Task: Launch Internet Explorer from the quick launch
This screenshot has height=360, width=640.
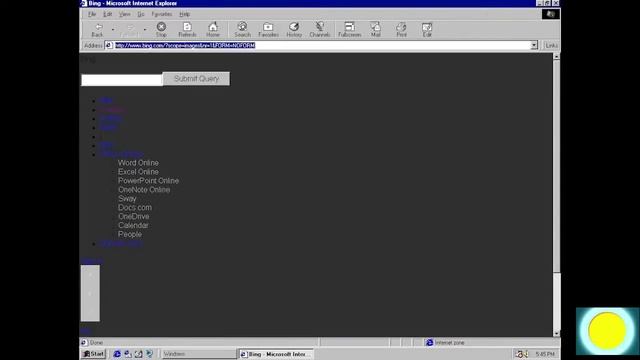Action: click(x=117, y=354)
